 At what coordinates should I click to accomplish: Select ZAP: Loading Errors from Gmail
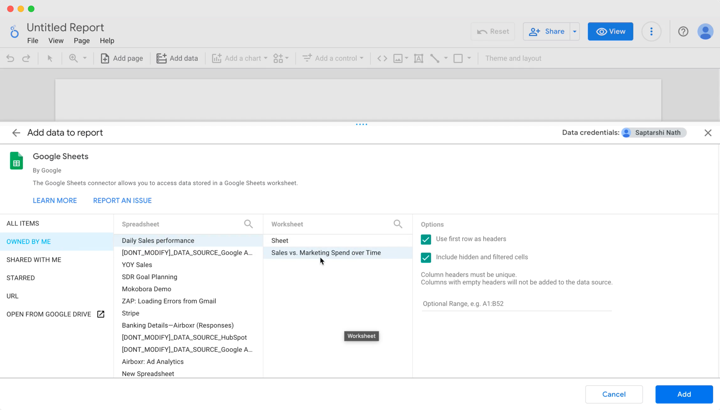[188, 301]
